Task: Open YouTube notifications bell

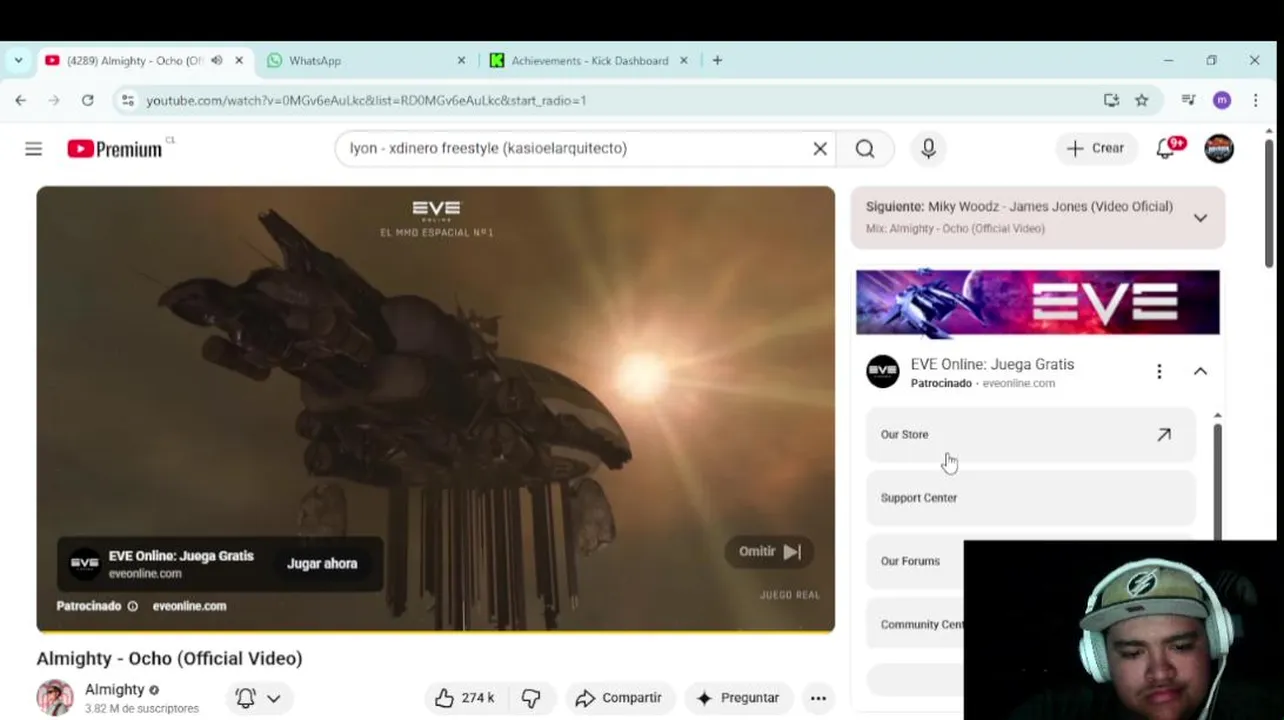Action: [x=1167, y=148]
